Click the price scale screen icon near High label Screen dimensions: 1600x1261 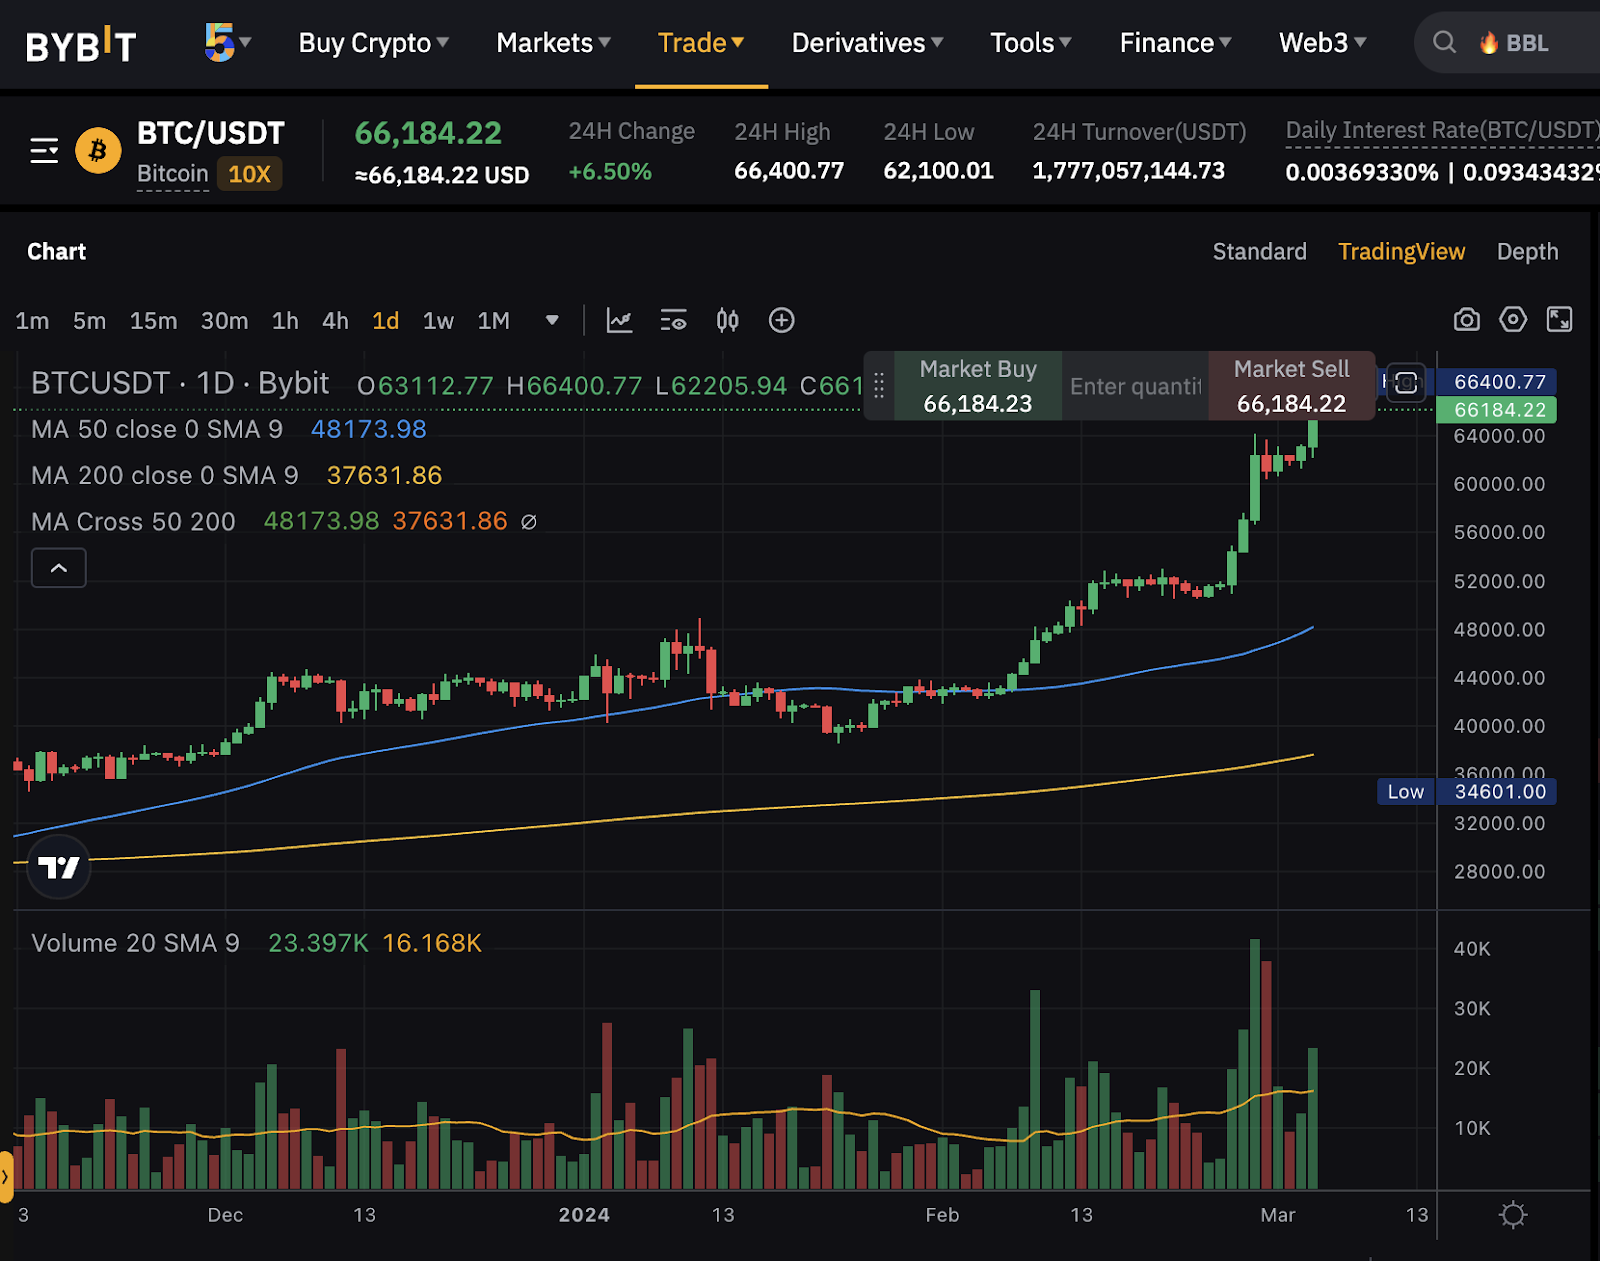tap(1406, 382)
